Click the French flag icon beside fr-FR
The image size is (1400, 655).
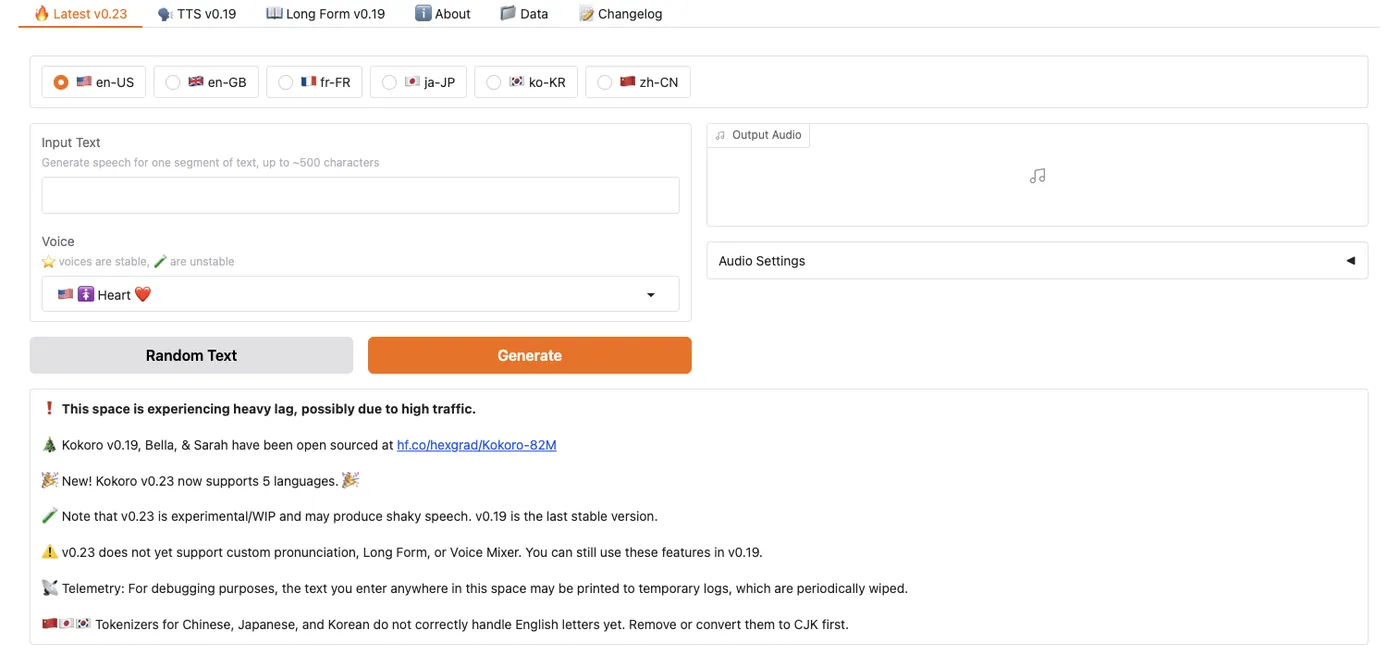pyautogui.click(x=308, y=82)
